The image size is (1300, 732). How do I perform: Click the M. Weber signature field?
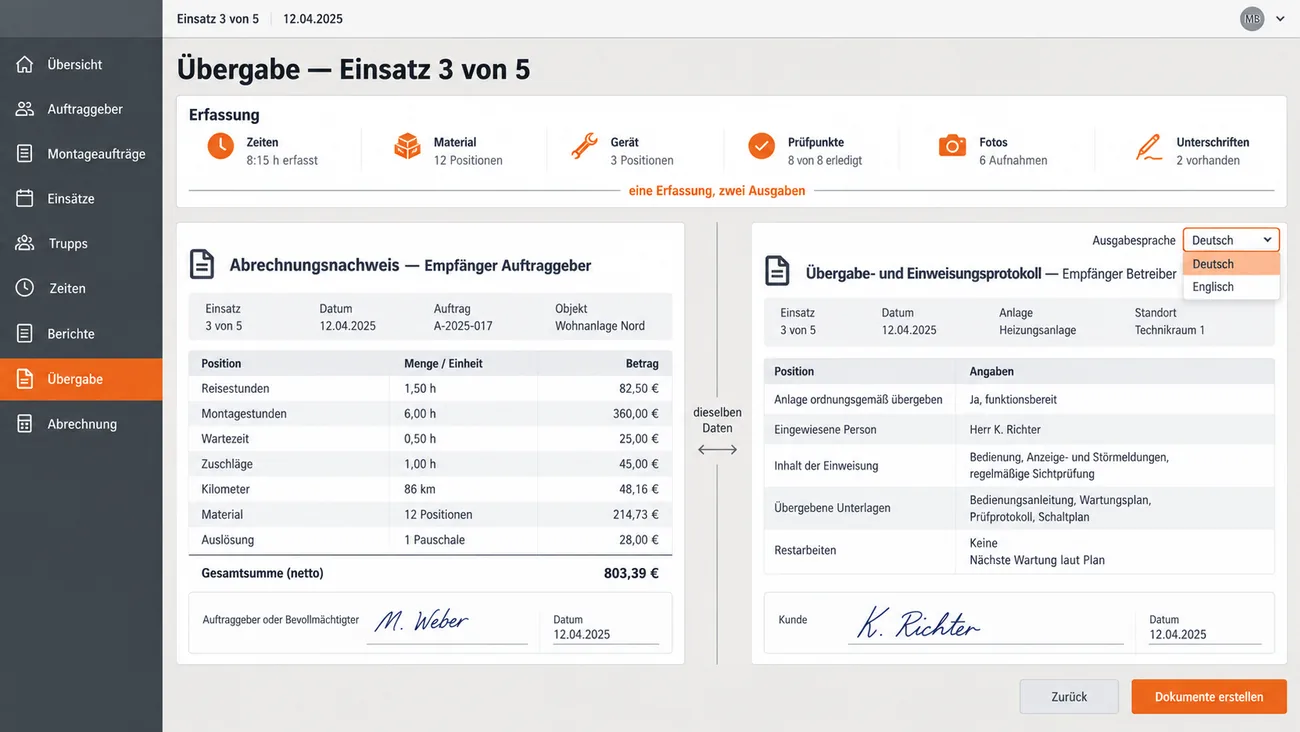point(447,623)
